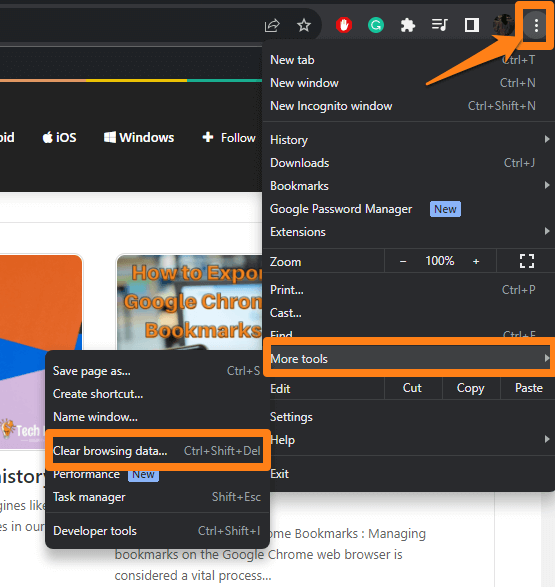
Task: Click the fullscreen icon in Zoom row
Action: 527,261
